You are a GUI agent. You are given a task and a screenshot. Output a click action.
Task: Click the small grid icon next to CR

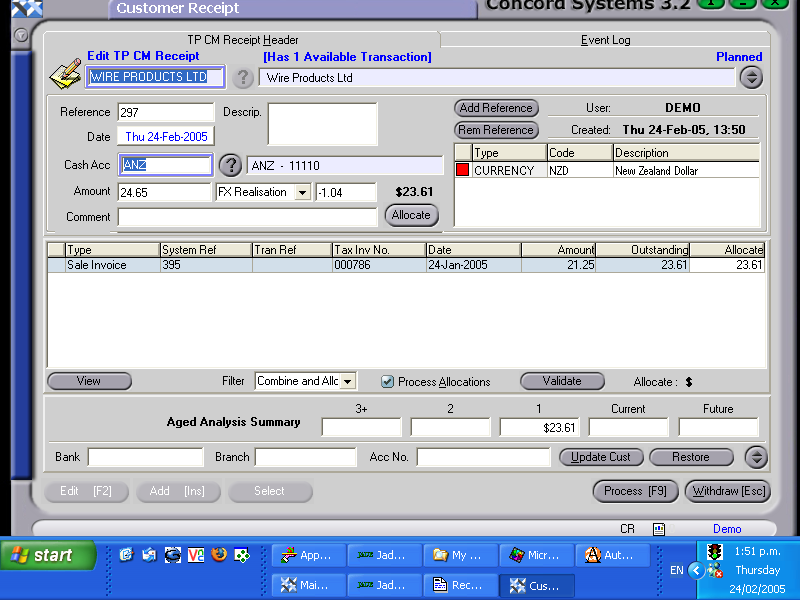click(657, 528)
